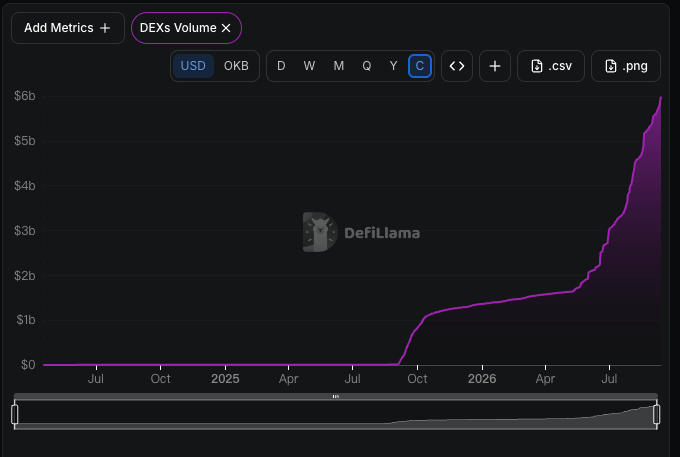This screenshot has height=457, width=680.
Task: Click the $4b y-axis label
Action: [x=25, y=186]
